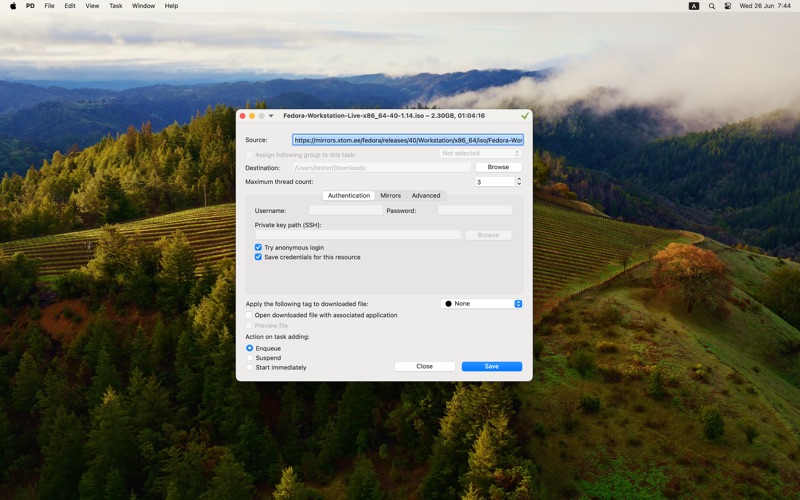Click the Maximum thread count field

[495, 182]
